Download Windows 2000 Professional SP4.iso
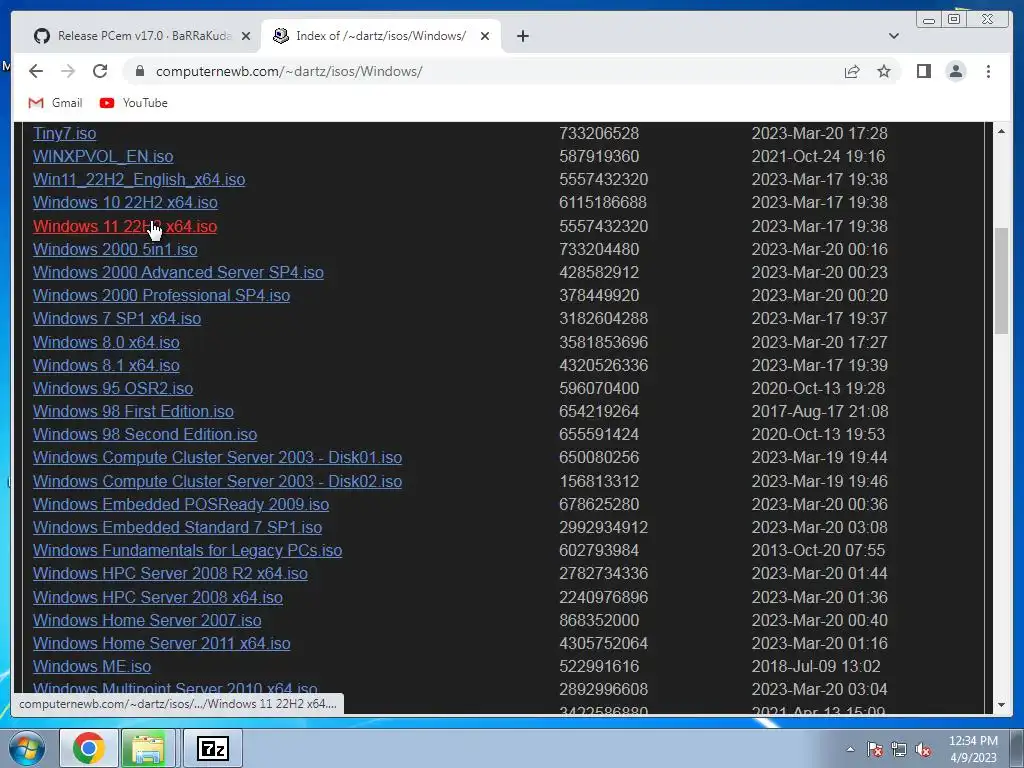This screenshot has height=768, width=1024. click(x=161, y=295)
